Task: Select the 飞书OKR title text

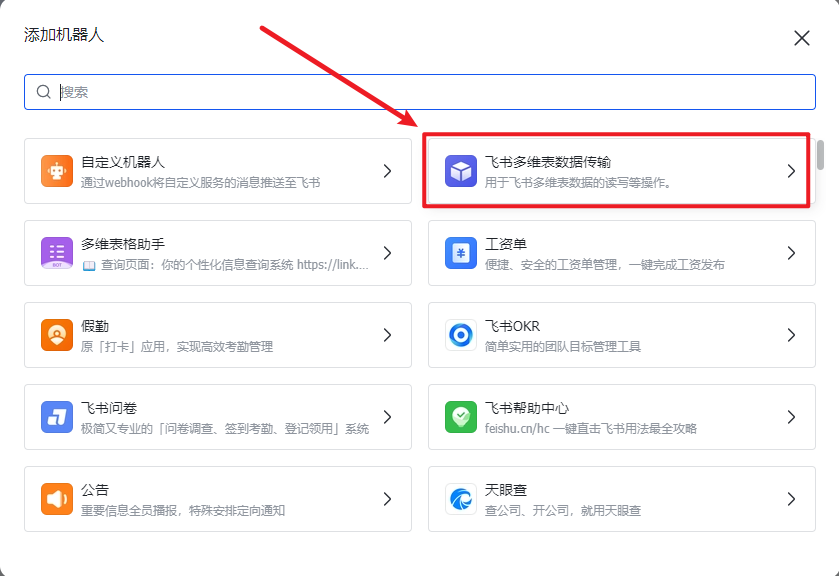Action: (513, 326)
